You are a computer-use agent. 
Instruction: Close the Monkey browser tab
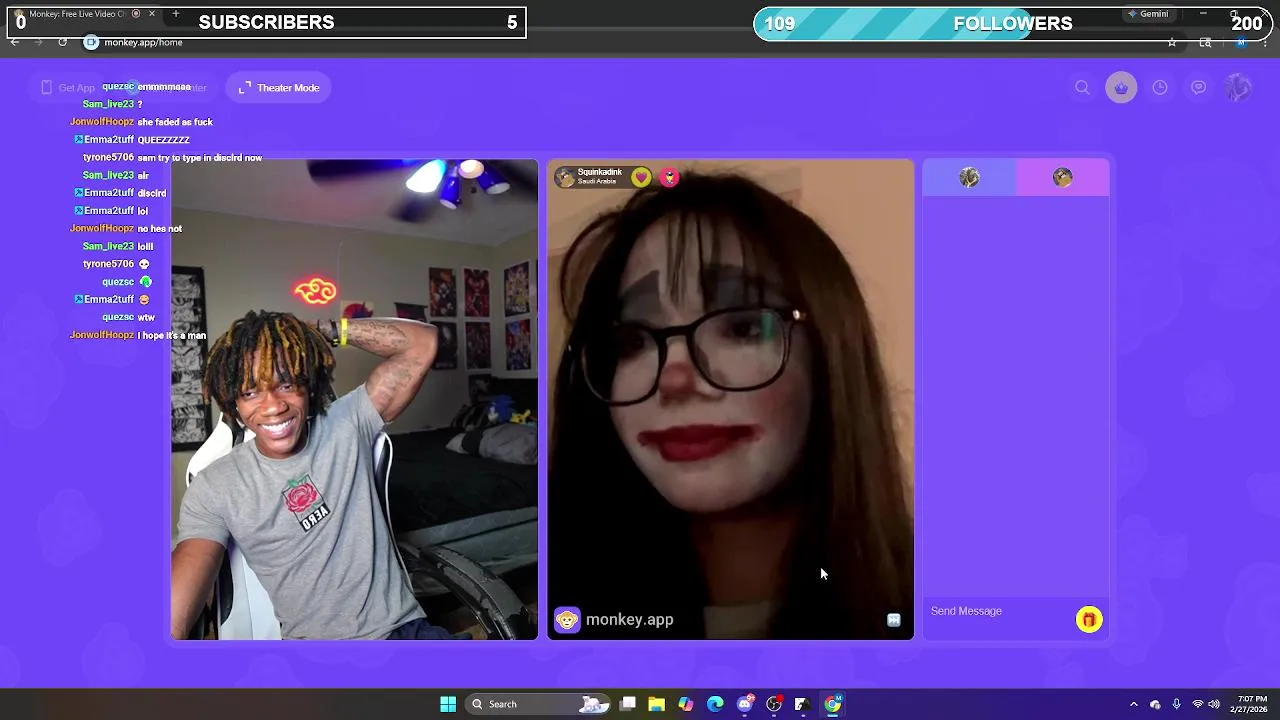(152, 14)
